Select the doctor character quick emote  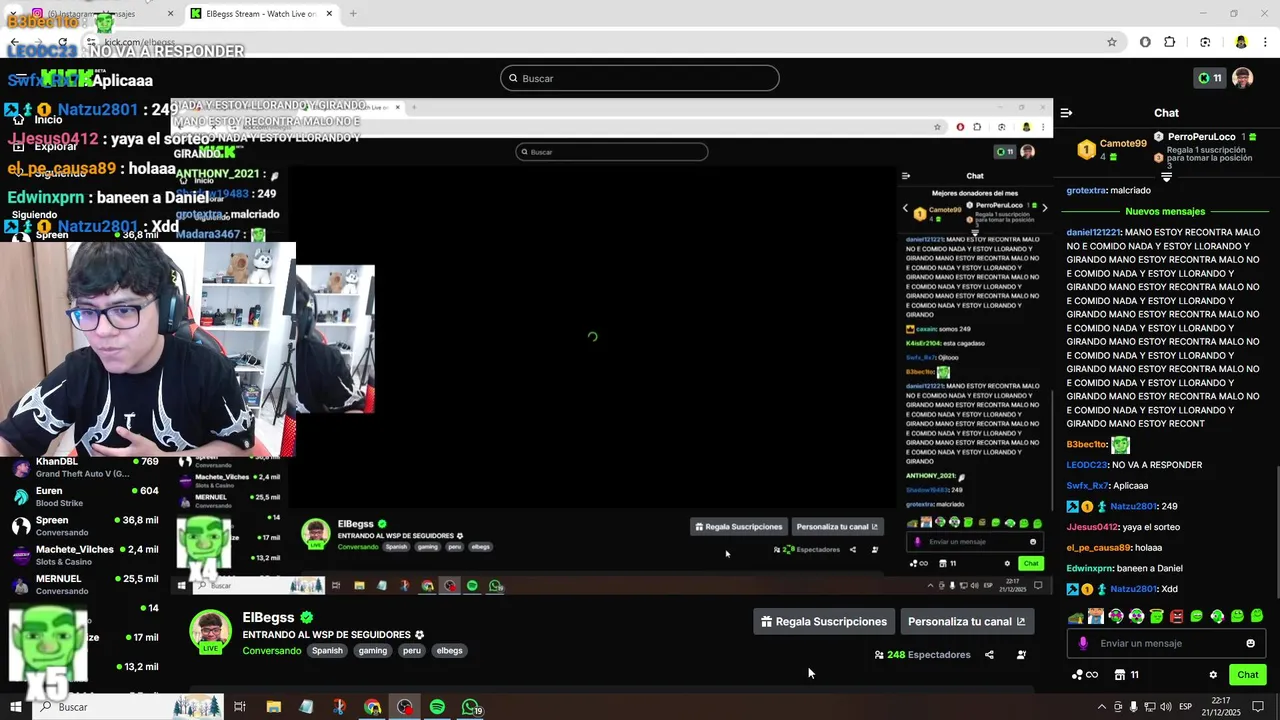[x=1096, y=616]
